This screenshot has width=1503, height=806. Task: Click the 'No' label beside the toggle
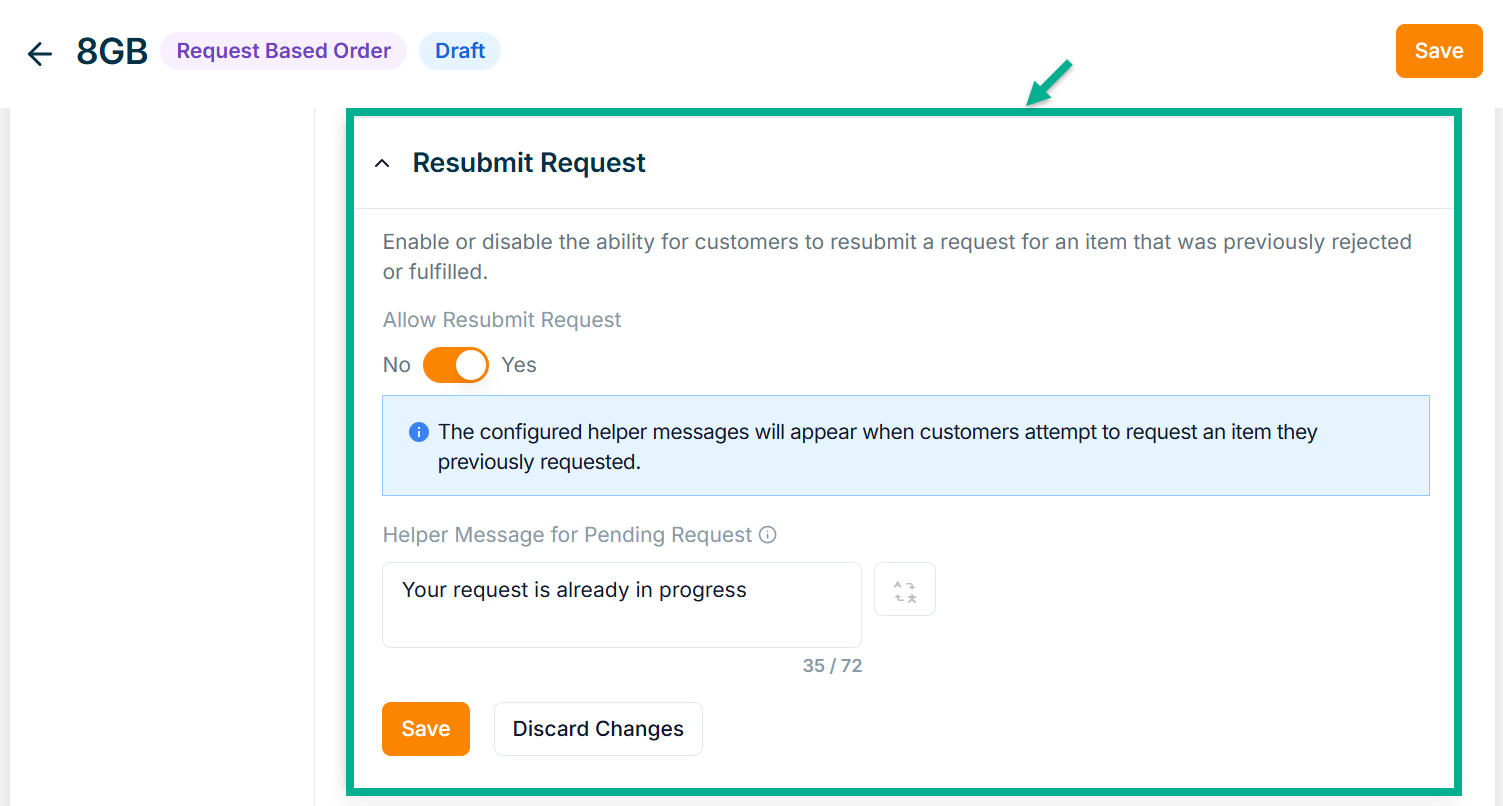(396, 365)
